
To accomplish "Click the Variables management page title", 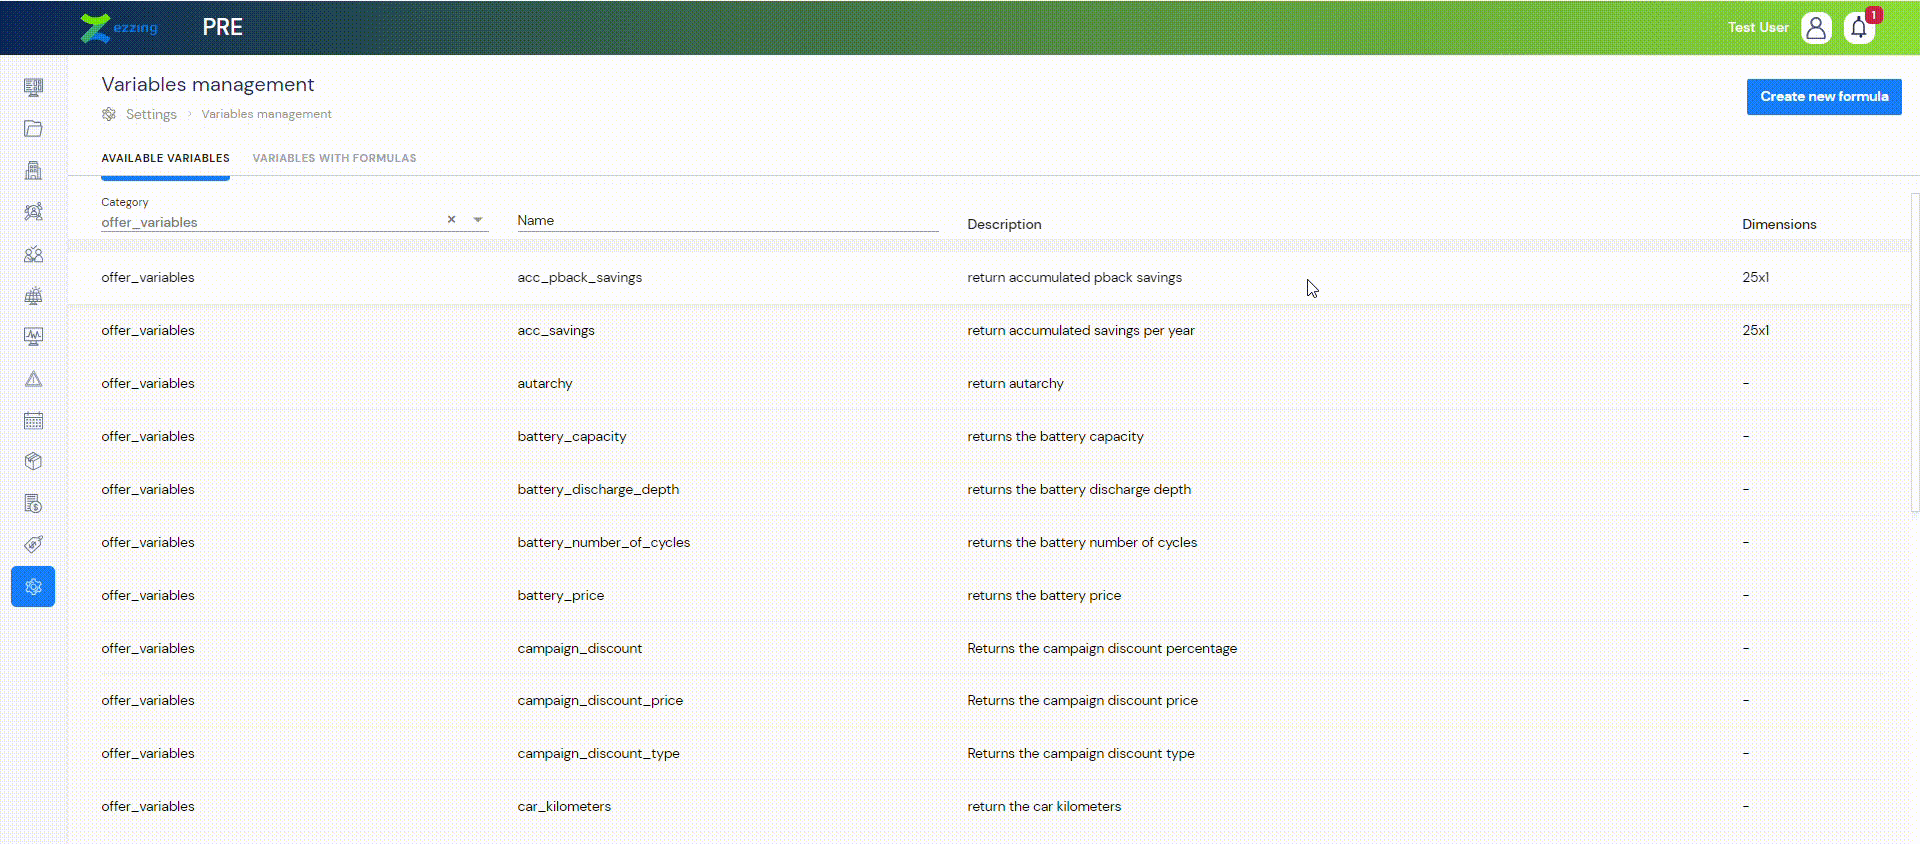I will (x=208, y=84).
